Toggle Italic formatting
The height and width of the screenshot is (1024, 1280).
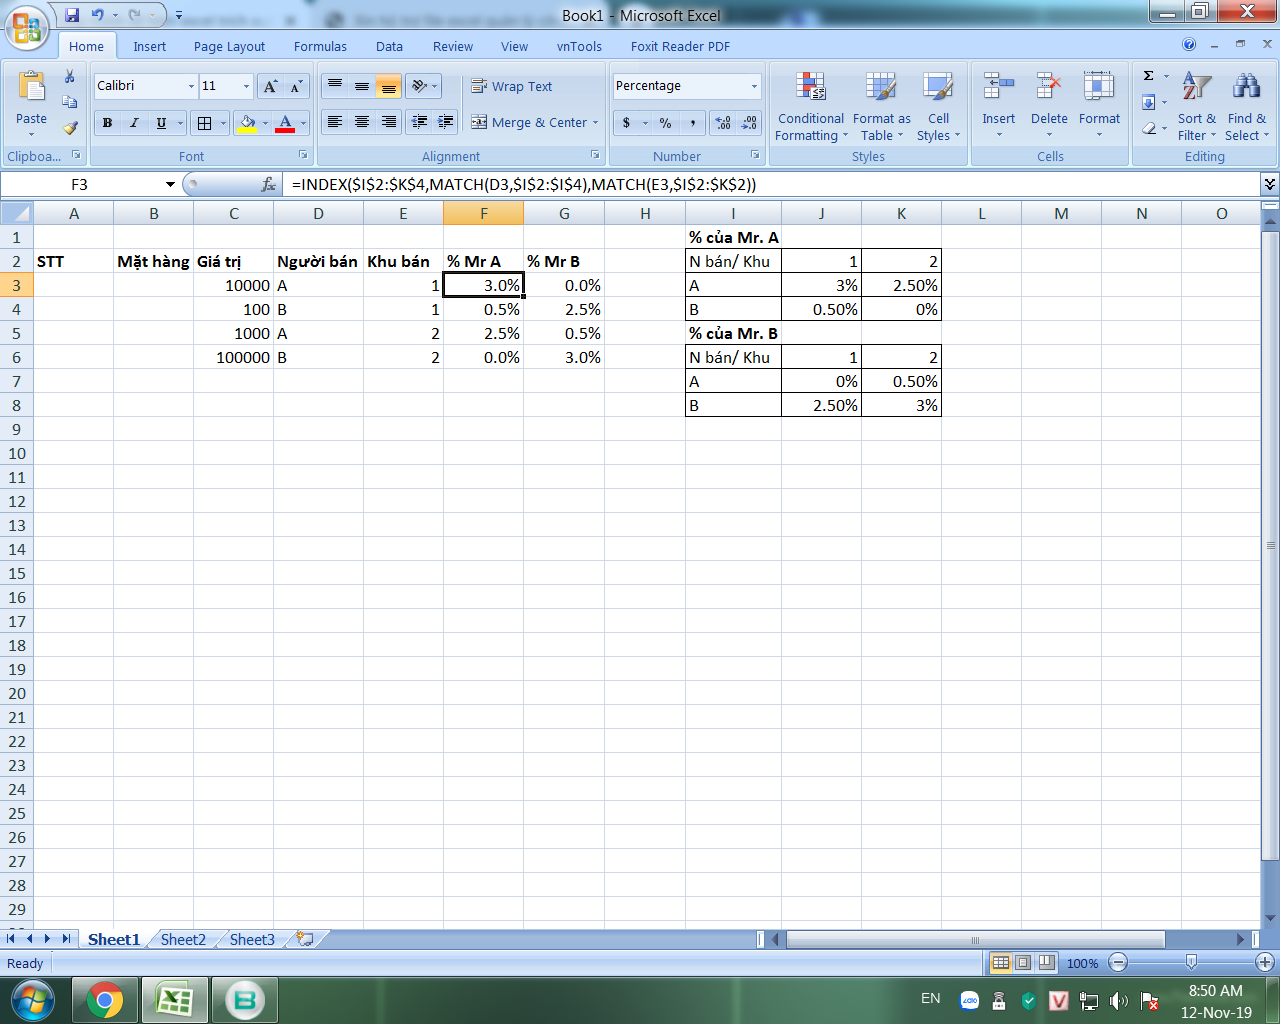(x=134, y=123)
